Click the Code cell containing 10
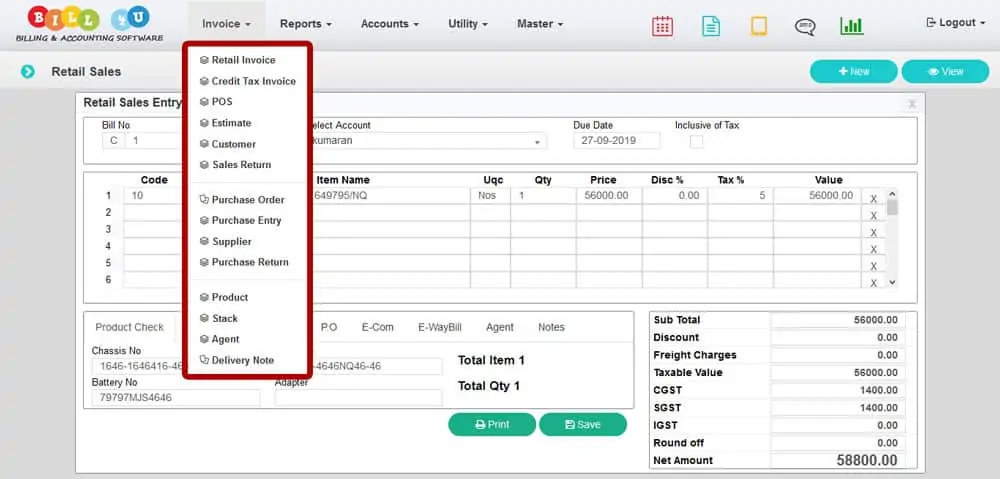1000x479 pixels. (x=152, y=196)
